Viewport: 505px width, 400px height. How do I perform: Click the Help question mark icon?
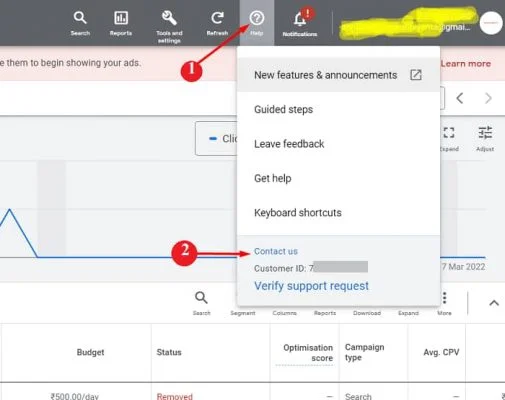257,18
